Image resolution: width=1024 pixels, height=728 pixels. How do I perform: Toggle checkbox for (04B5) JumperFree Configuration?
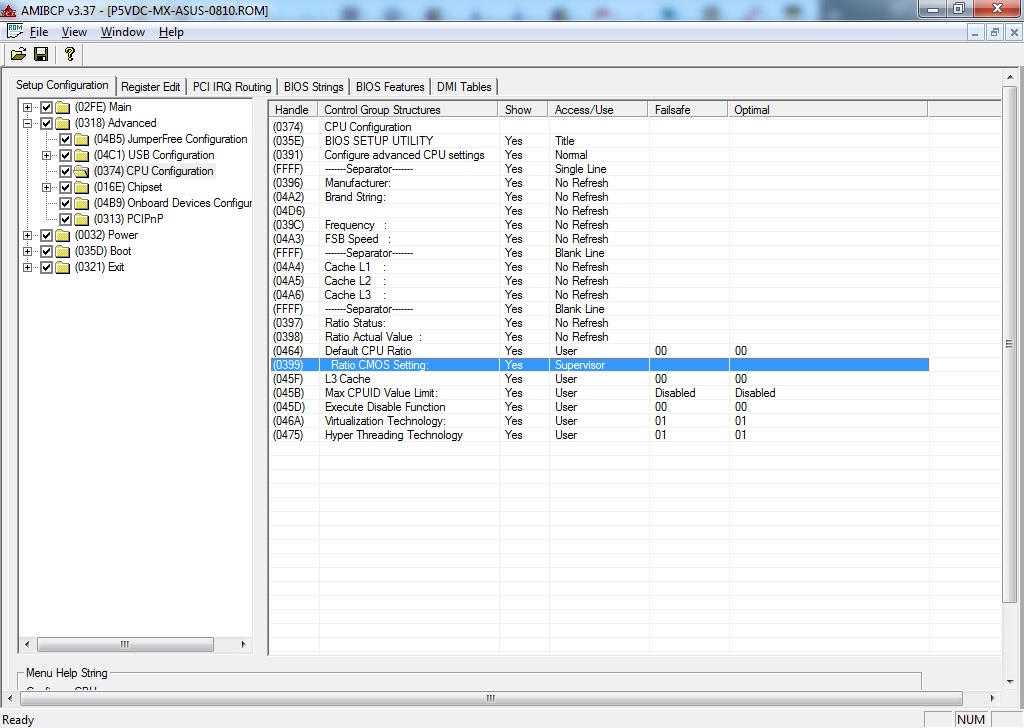pos(65,139)
